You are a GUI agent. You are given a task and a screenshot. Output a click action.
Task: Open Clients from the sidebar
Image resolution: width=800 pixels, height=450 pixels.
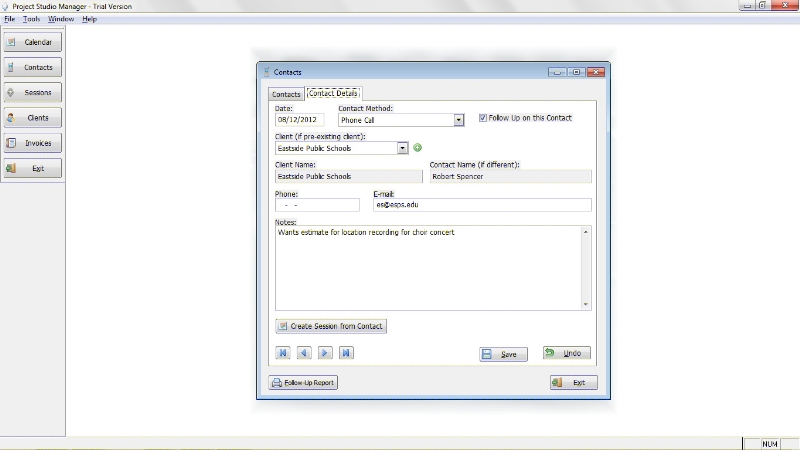tap(33, 118)
